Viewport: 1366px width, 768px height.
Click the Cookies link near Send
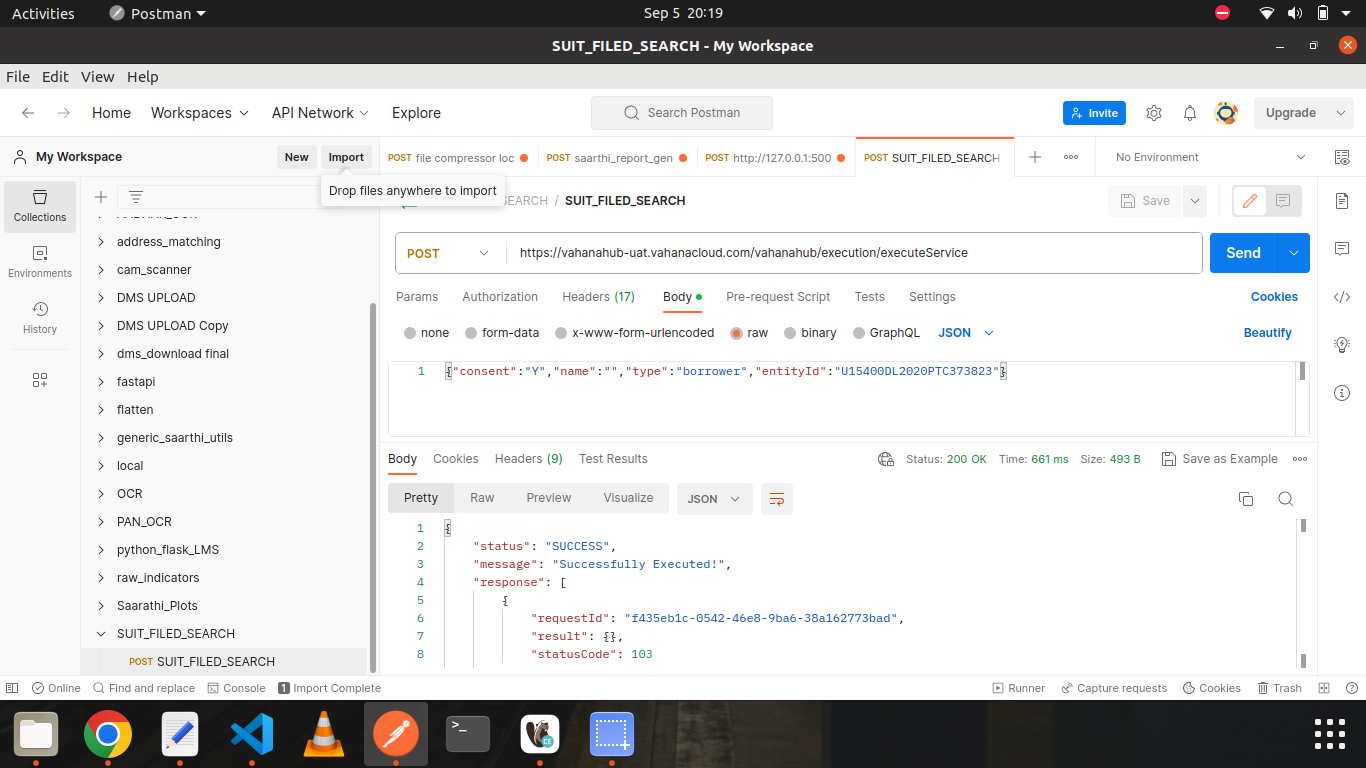(1274, 297)
